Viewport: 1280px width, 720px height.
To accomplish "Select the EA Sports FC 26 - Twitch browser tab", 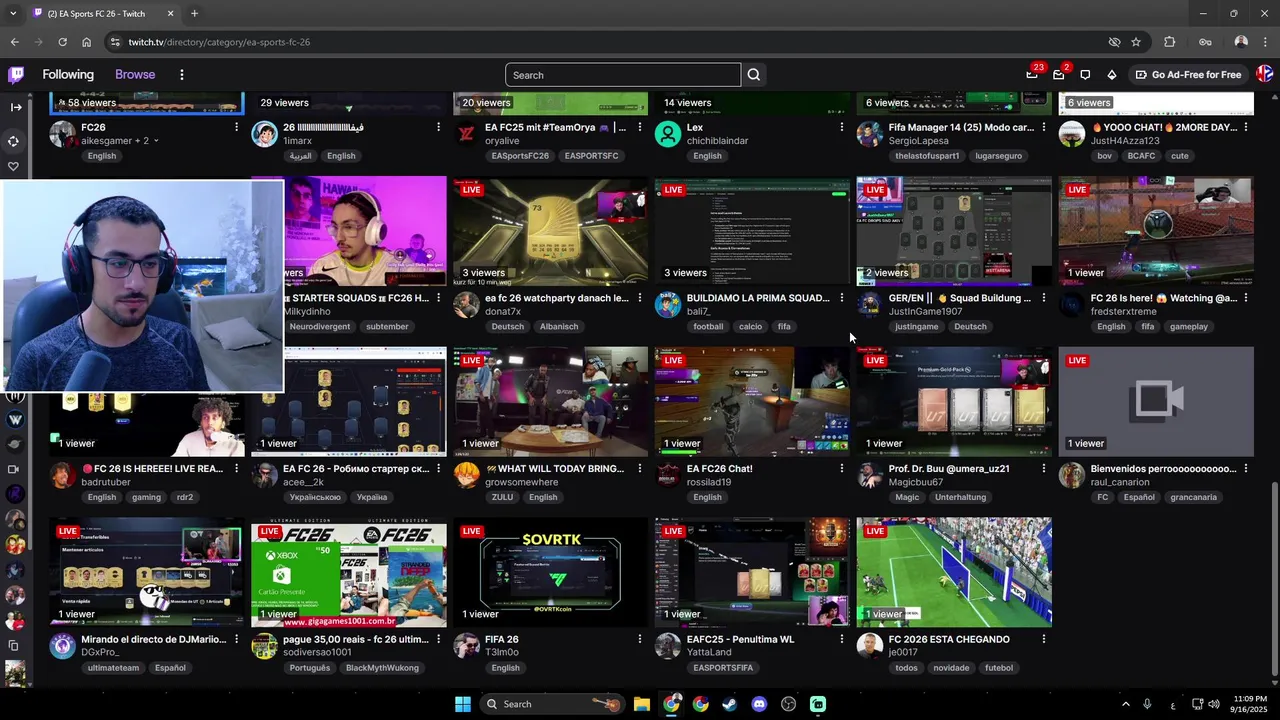I will [x=103, y=14].
